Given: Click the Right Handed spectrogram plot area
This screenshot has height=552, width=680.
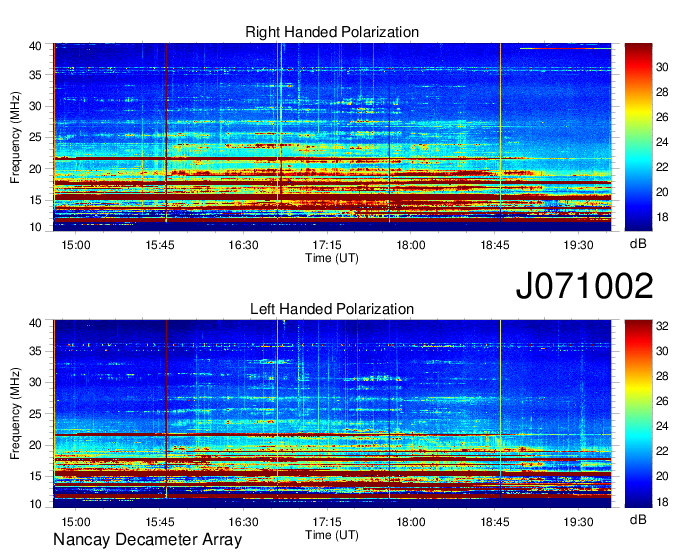Looking at the screenshot, I should click(x=332, y=137).
